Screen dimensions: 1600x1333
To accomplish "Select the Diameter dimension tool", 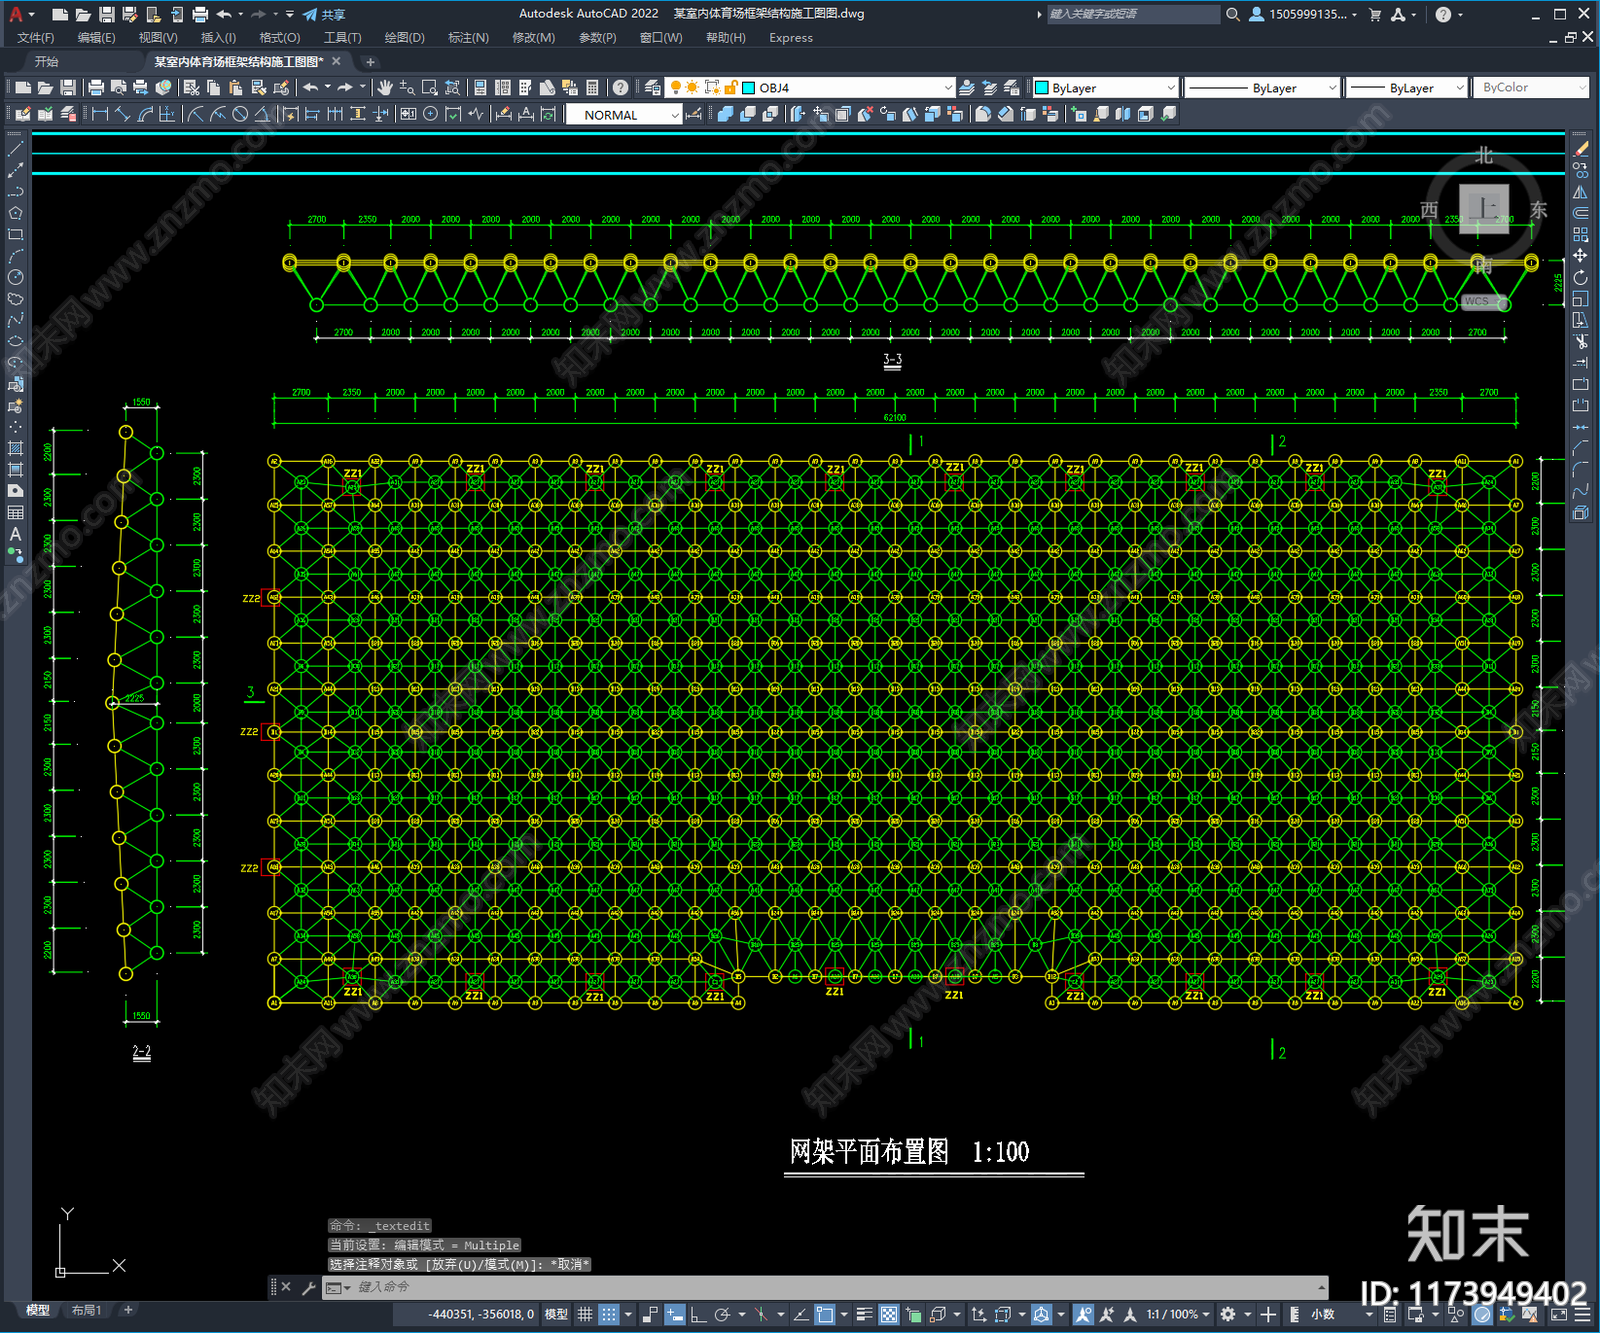I will (x=240, y=114).
